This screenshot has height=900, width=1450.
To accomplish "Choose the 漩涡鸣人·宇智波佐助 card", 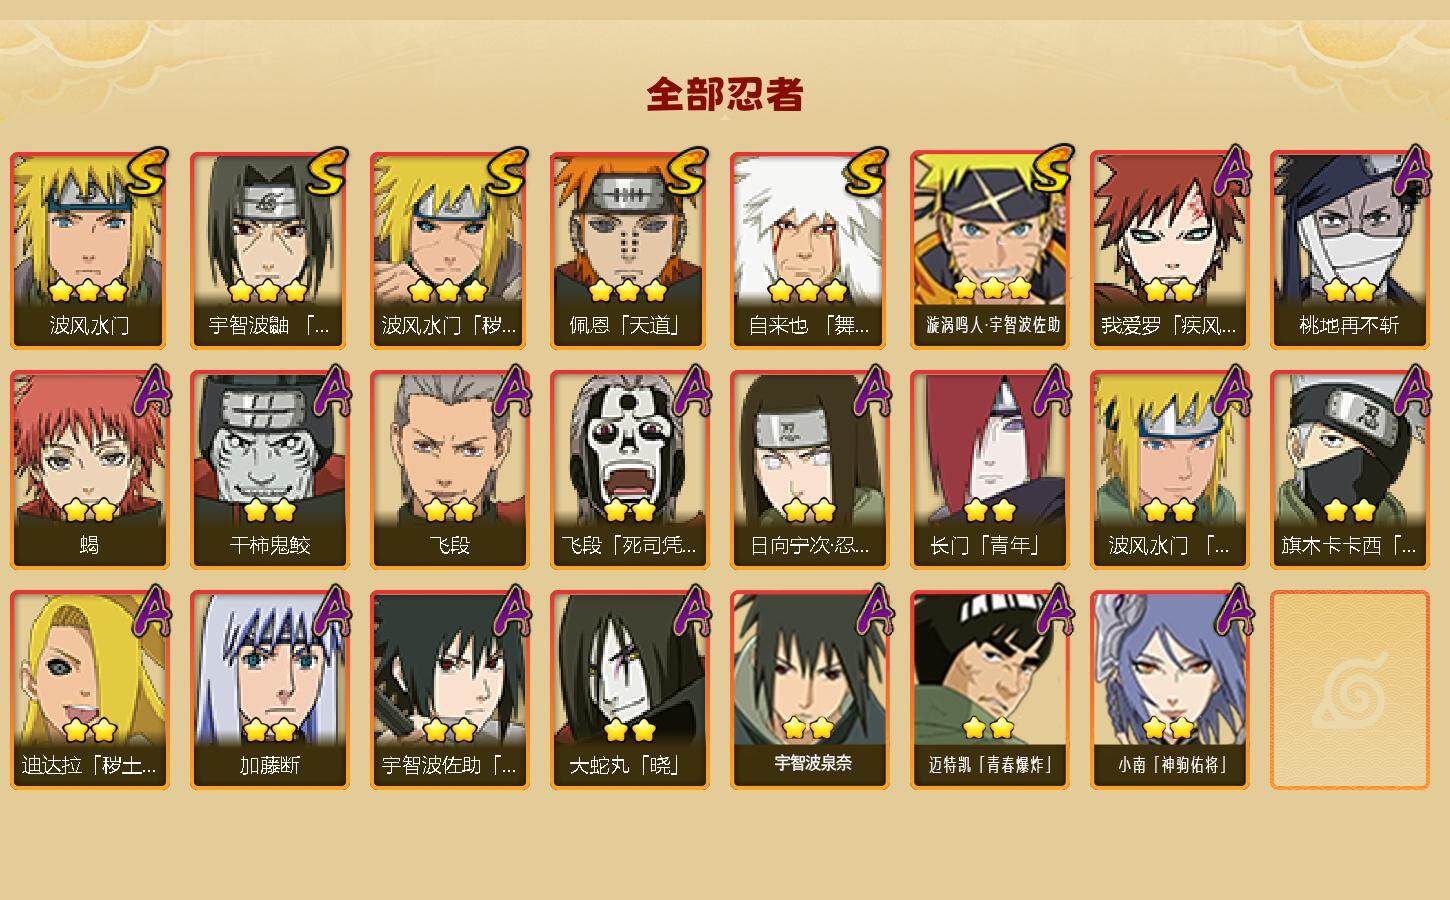I will [989, 250].
